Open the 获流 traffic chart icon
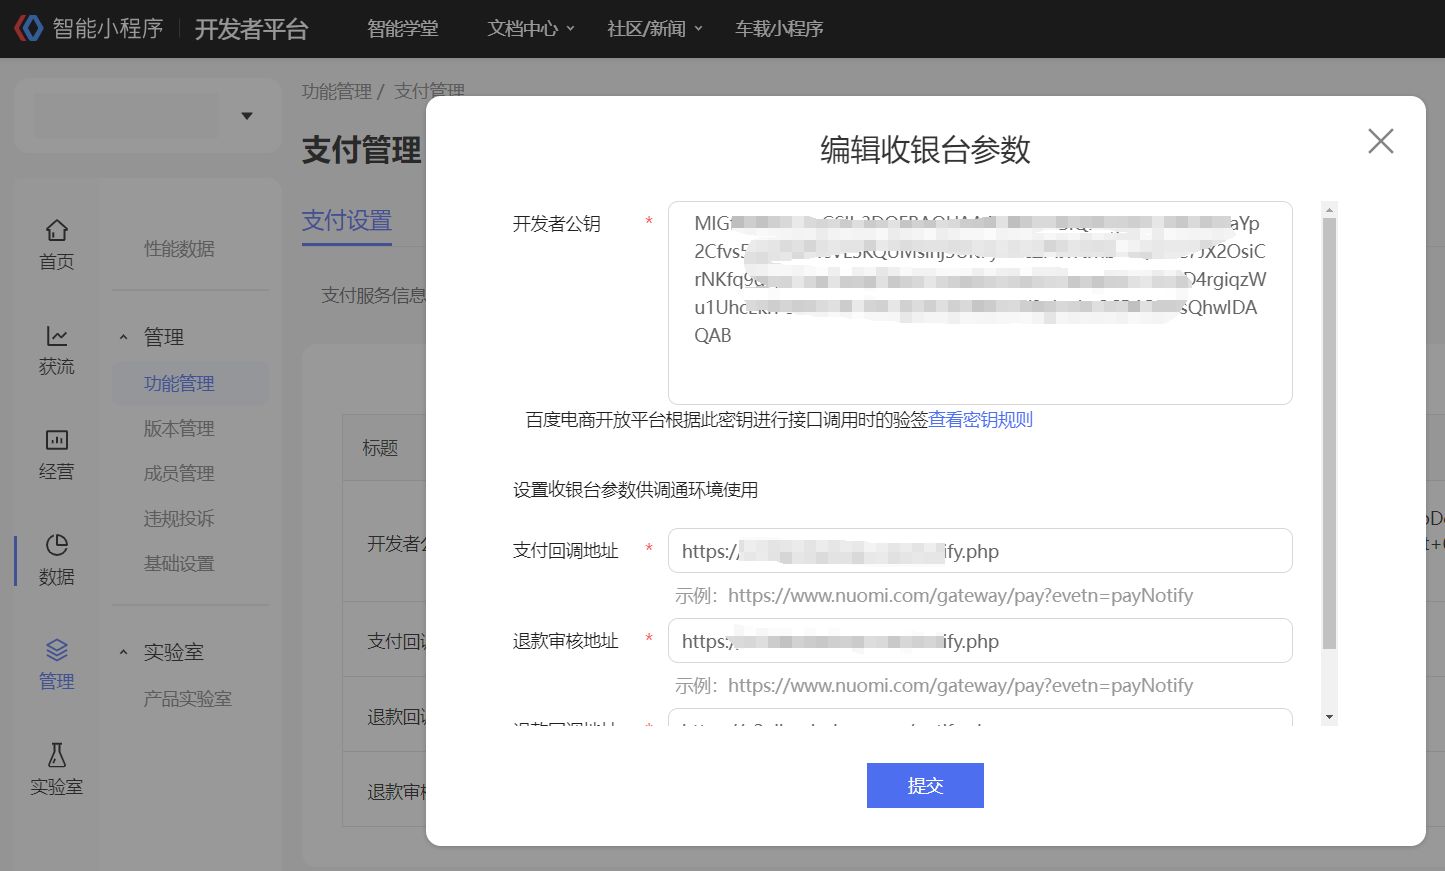 click(57, 337)
